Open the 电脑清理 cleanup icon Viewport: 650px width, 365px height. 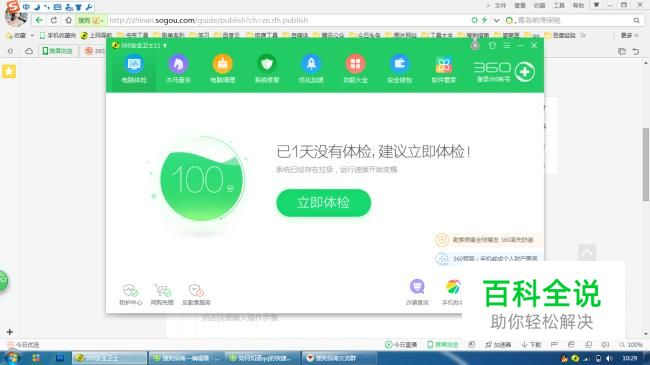click(x=223, y=69)
